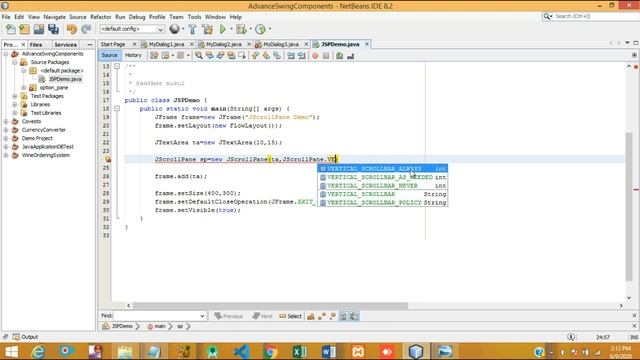Click the Windows Start button
This screenshot has width=640, height=360.
11,351
